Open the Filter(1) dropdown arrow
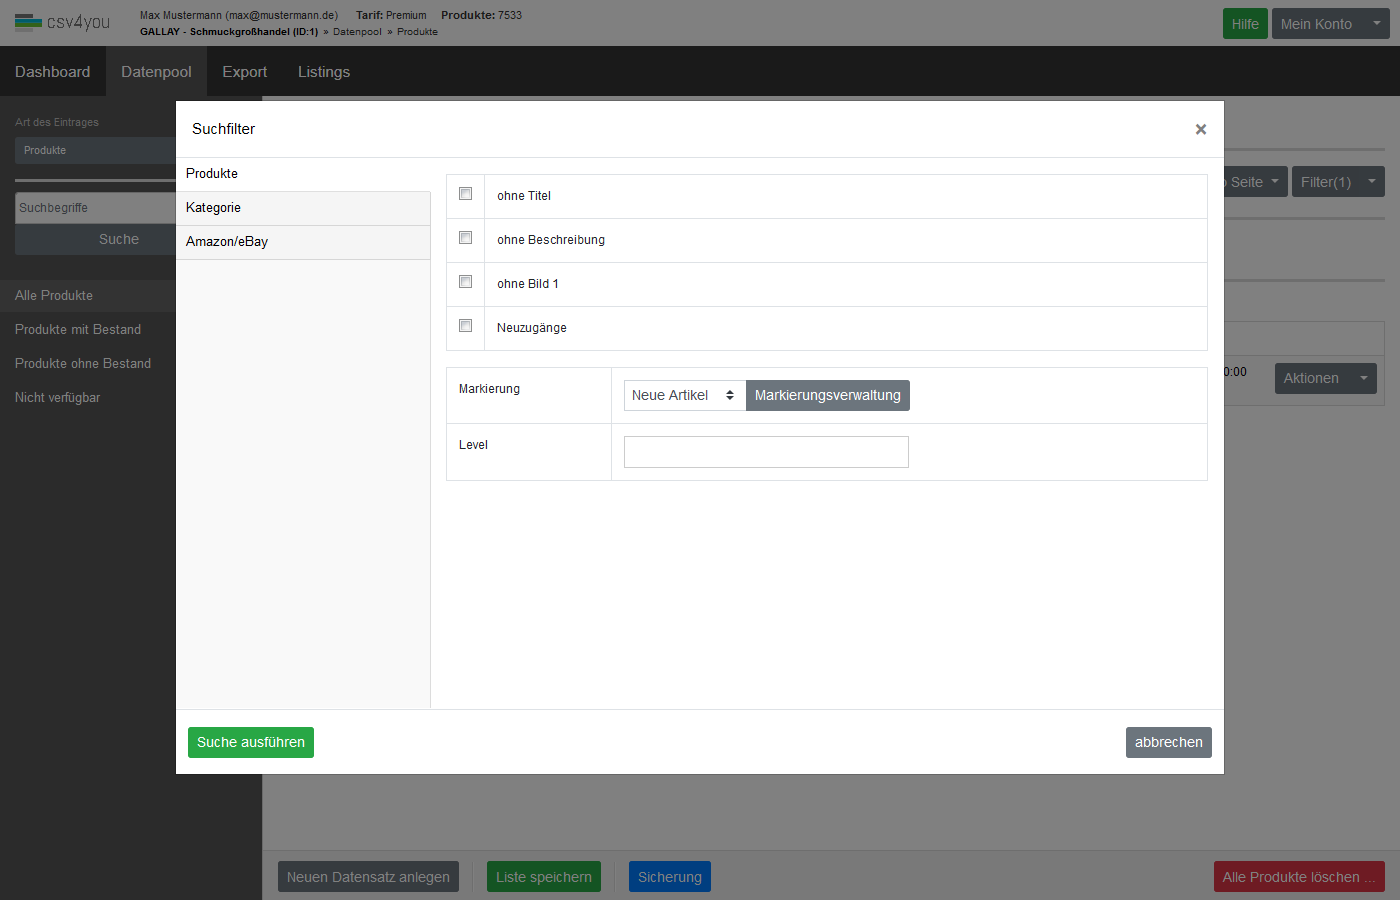Screen dimensions: 1400x900 (x=1372, y=182)
